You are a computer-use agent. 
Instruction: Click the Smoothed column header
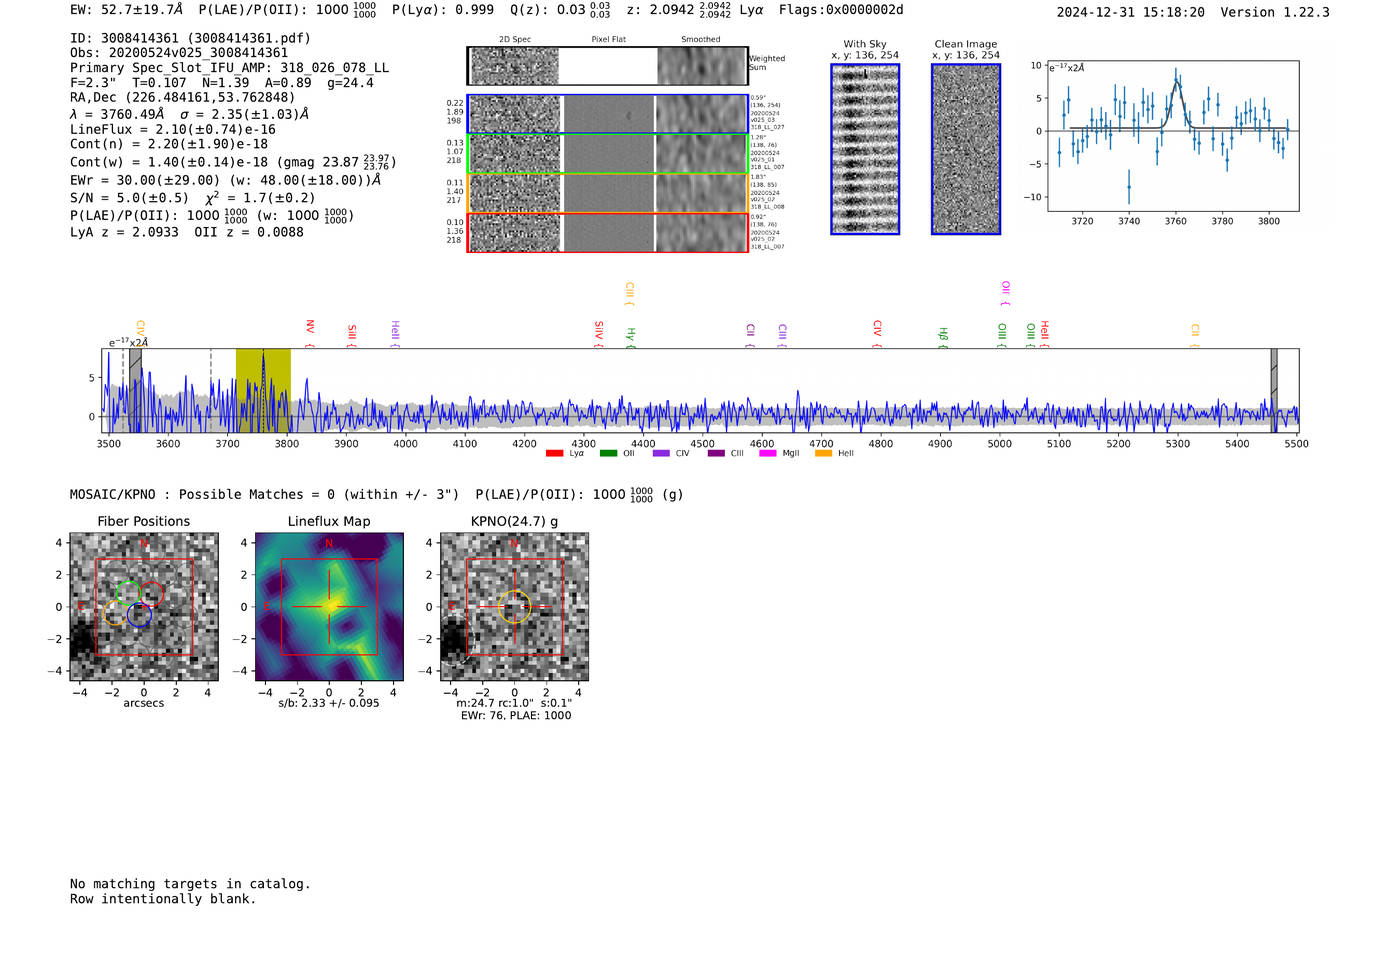tap(700, 40)
